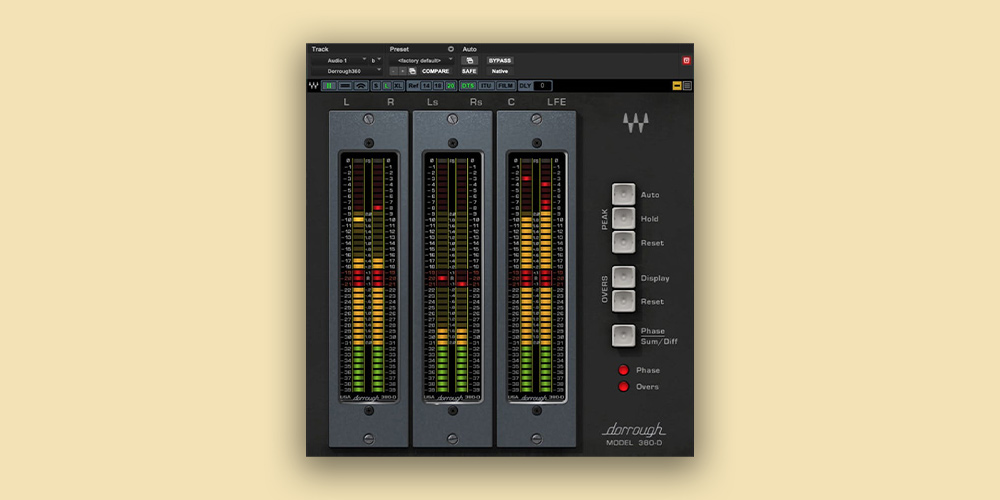Toggle the SAFE automation button
Screen dimensions: 1000x500
click(x=469, y=71)
